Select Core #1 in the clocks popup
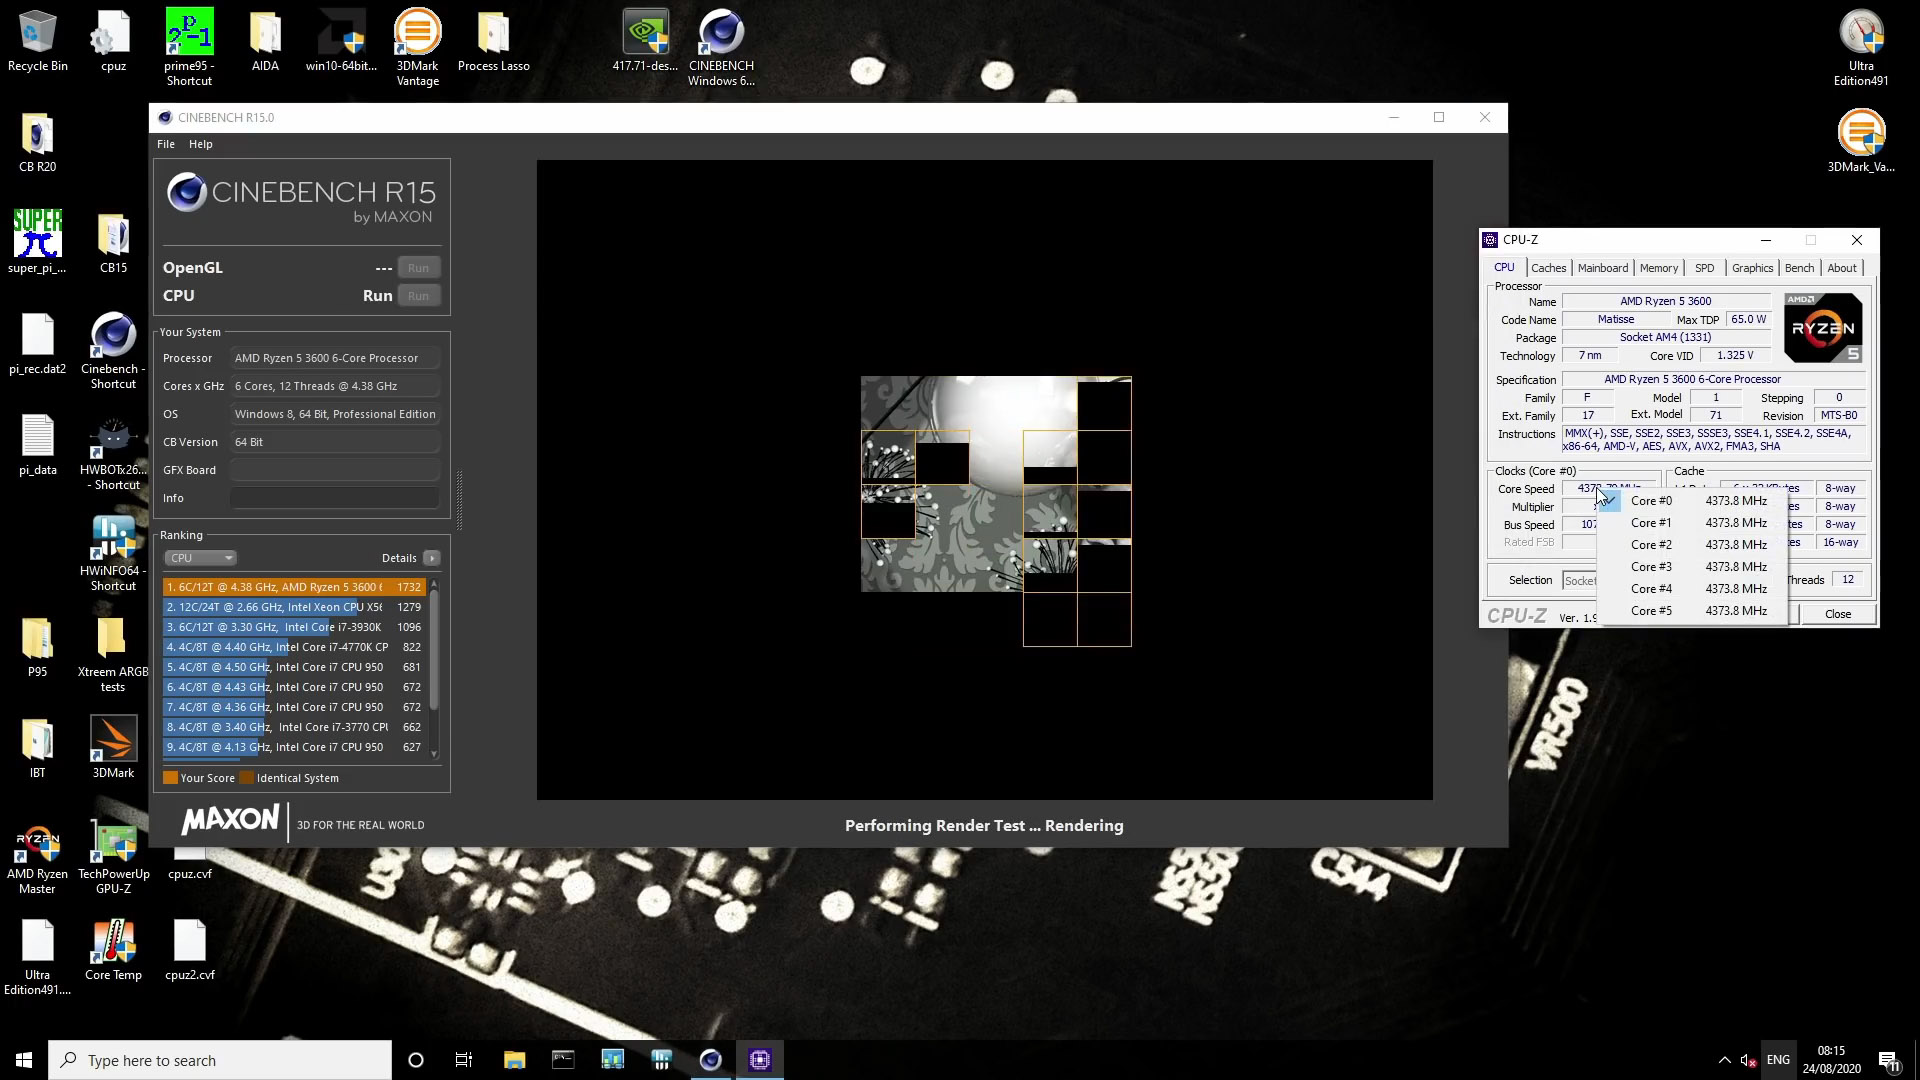The width and height of the screenshot is (1920, 1080). (1692, 523)
